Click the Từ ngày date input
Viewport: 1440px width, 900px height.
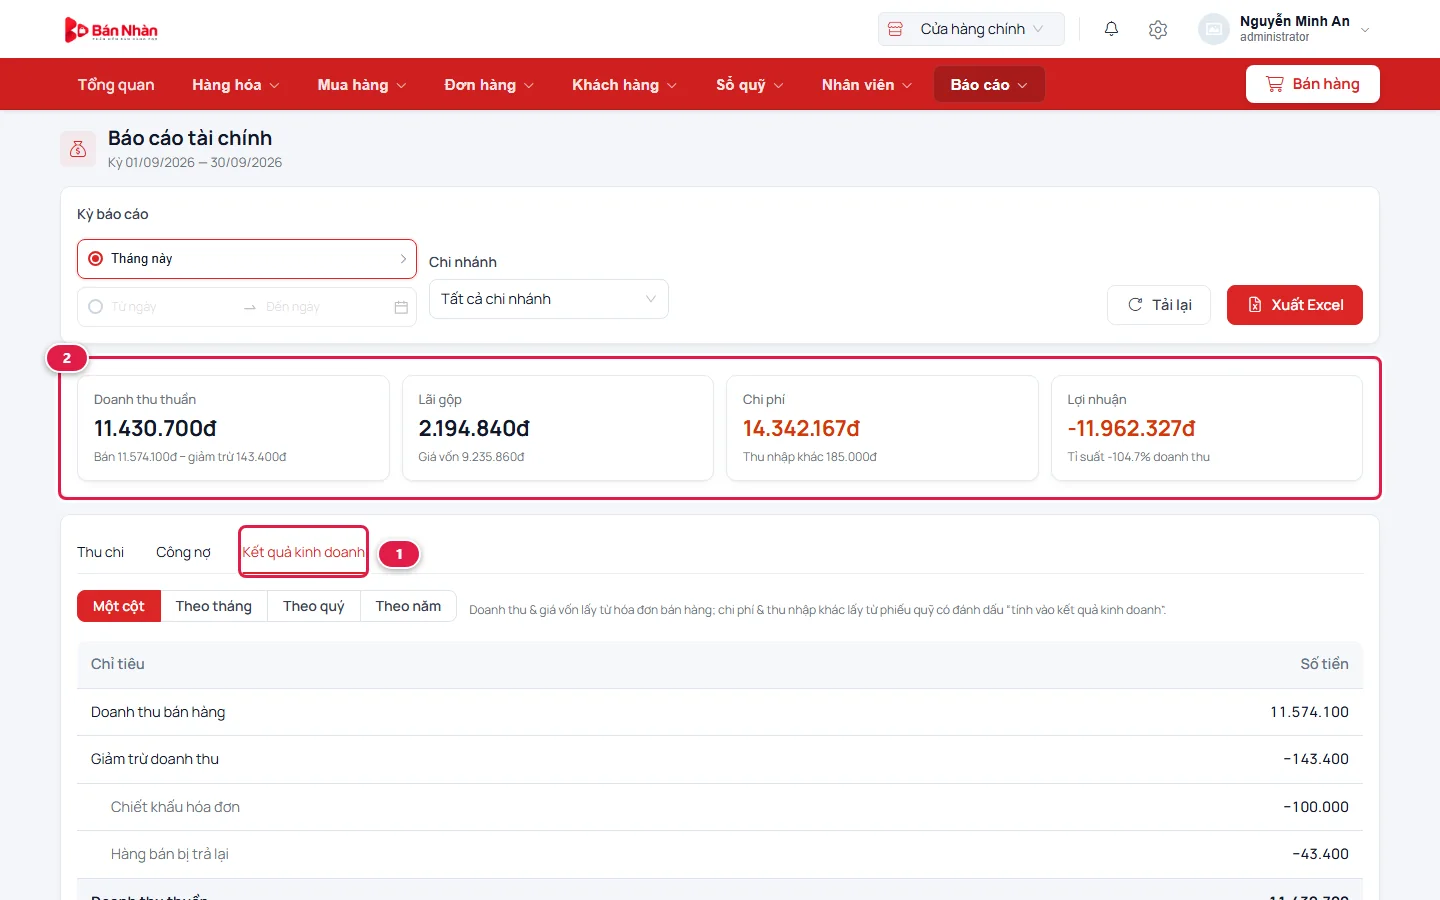170,307
